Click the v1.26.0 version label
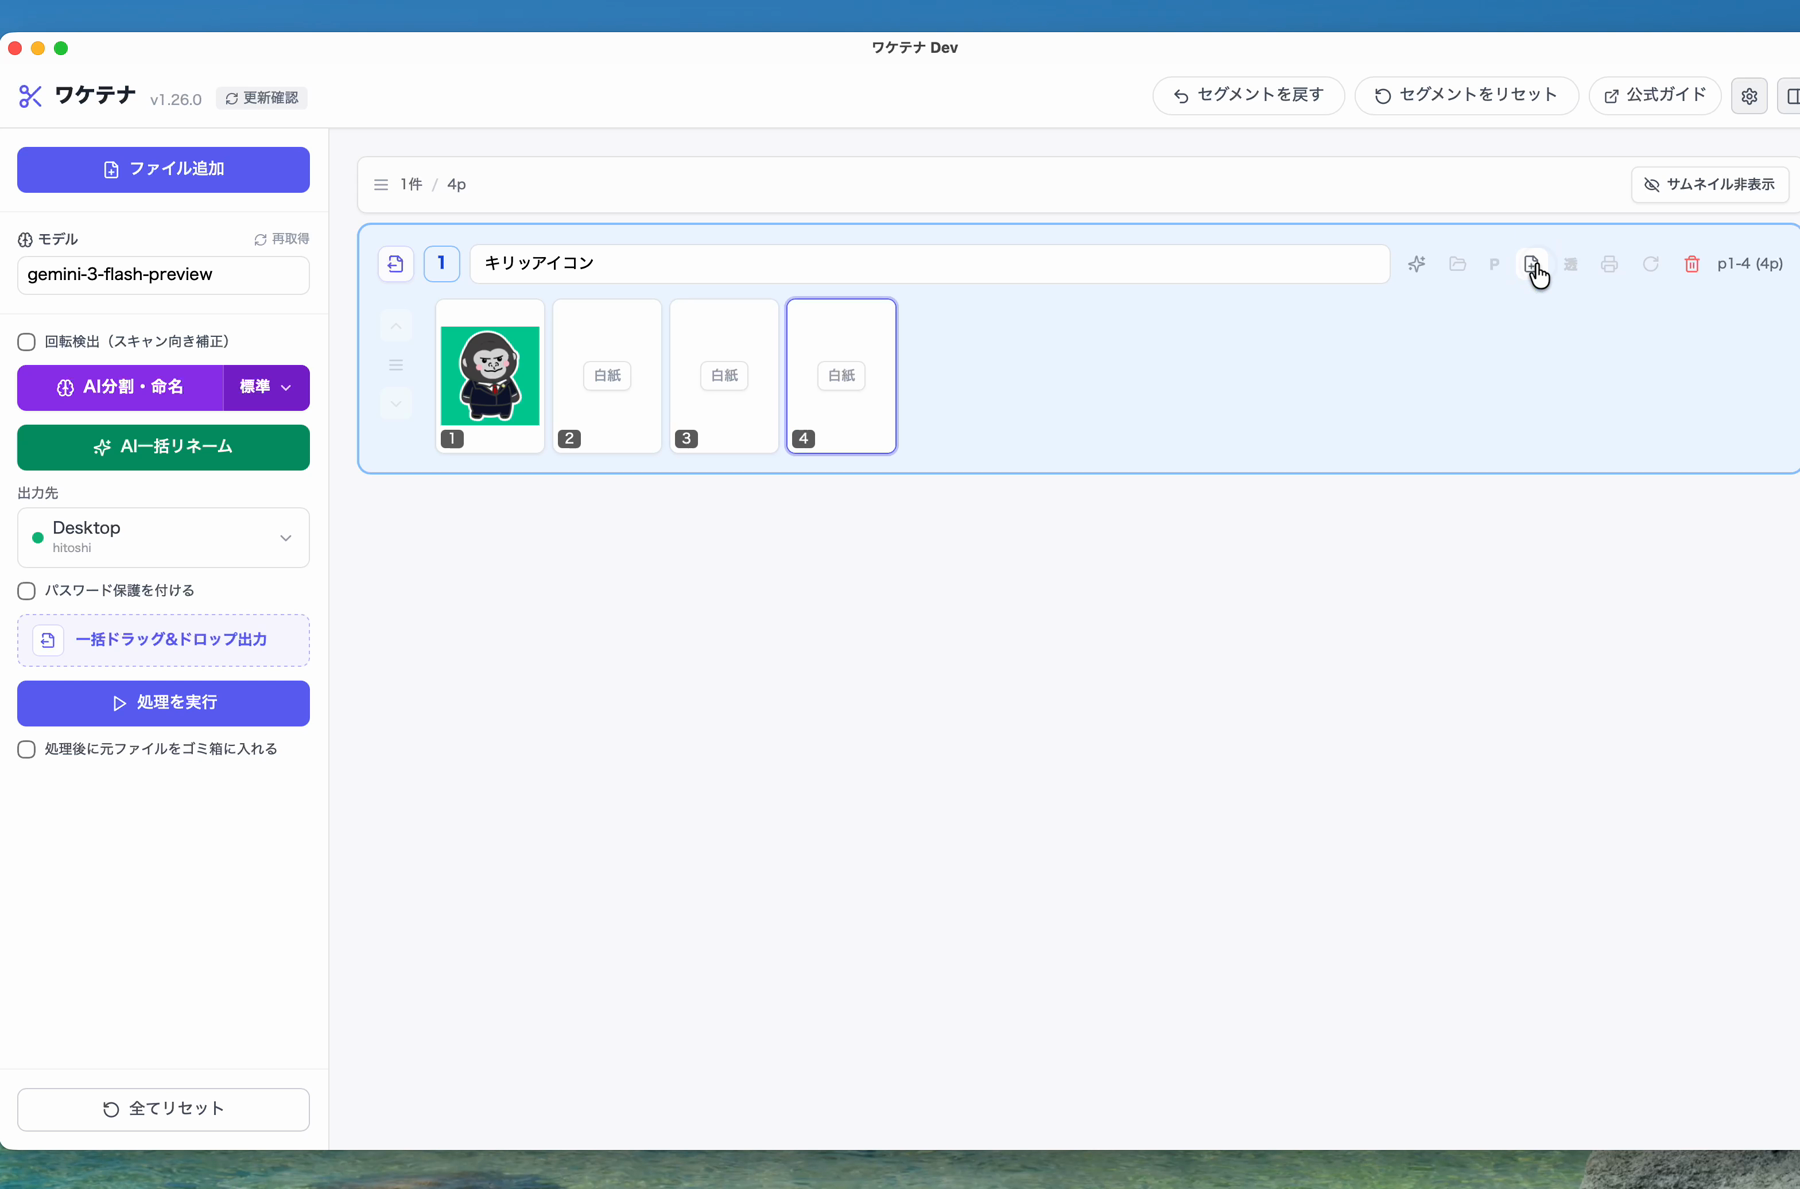The width and height of the screenshot is (1800, 1189). click(x=176, y=99)
